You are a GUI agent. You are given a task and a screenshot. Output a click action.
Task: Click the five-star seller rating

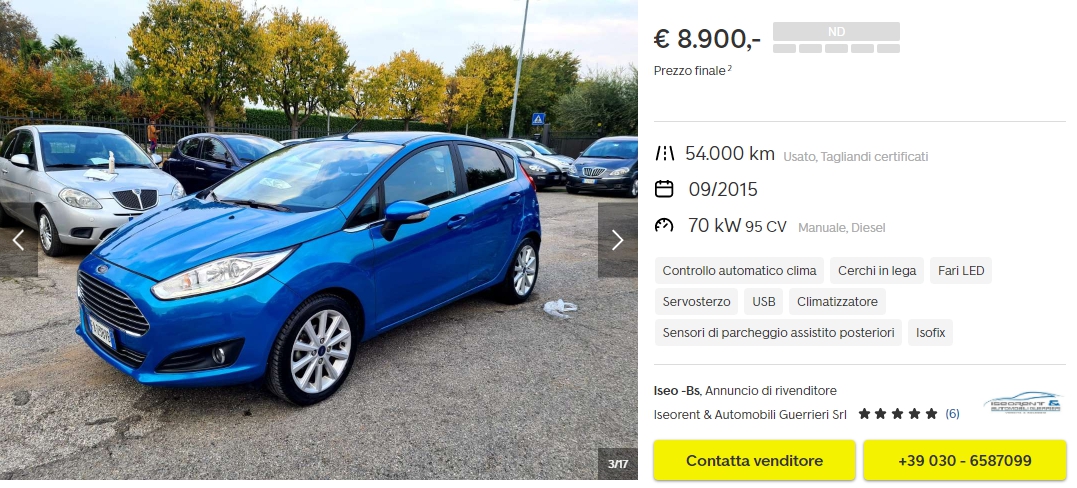tap(897, 414)
